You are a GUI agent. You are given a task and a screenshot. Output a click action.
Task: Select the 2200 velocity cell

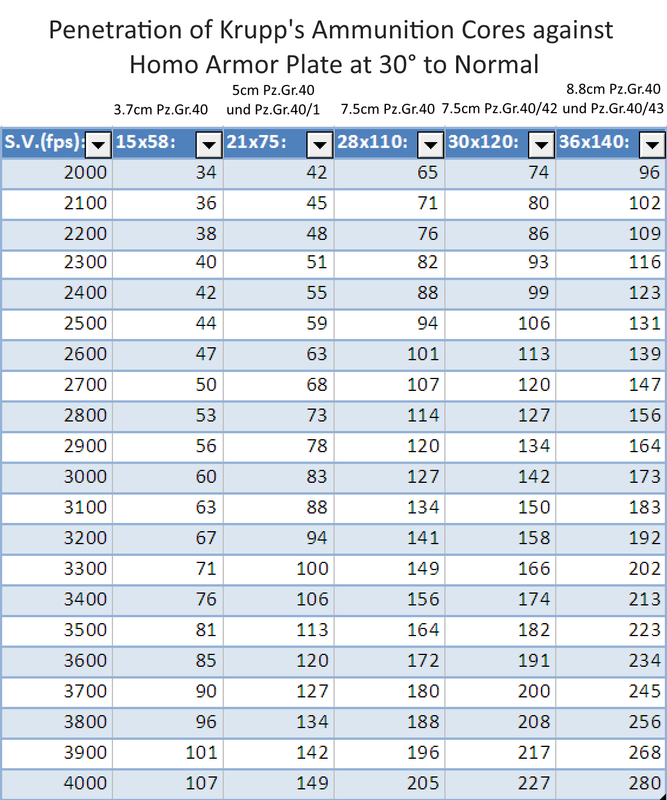pyautogui.click(x=57, y=235)
